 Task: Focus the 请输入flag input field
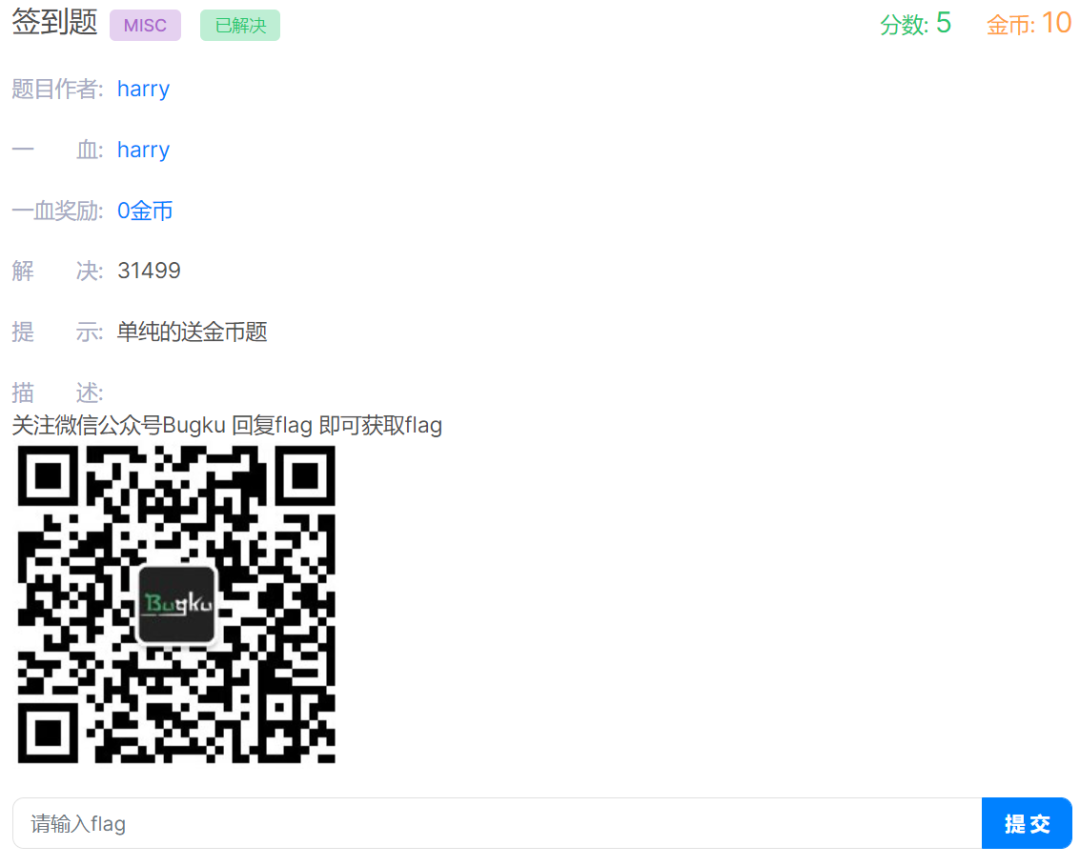[x=497, y=823]
